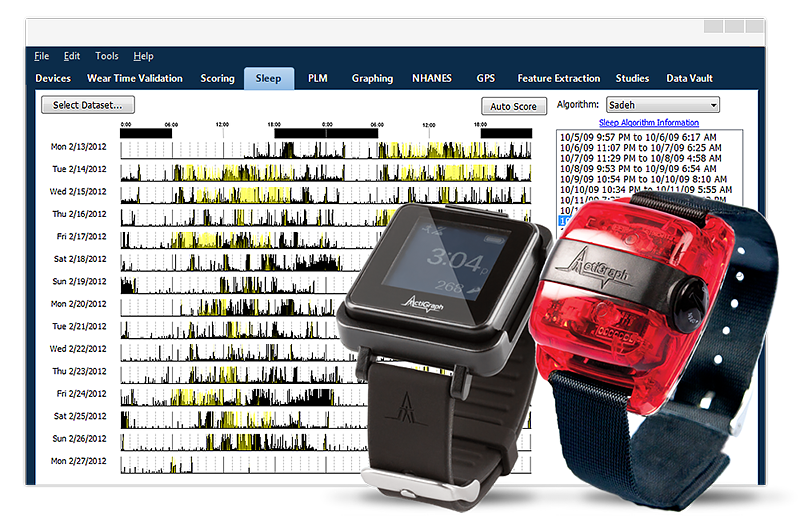Click the Wed 2/15/2012 row label

78,192
